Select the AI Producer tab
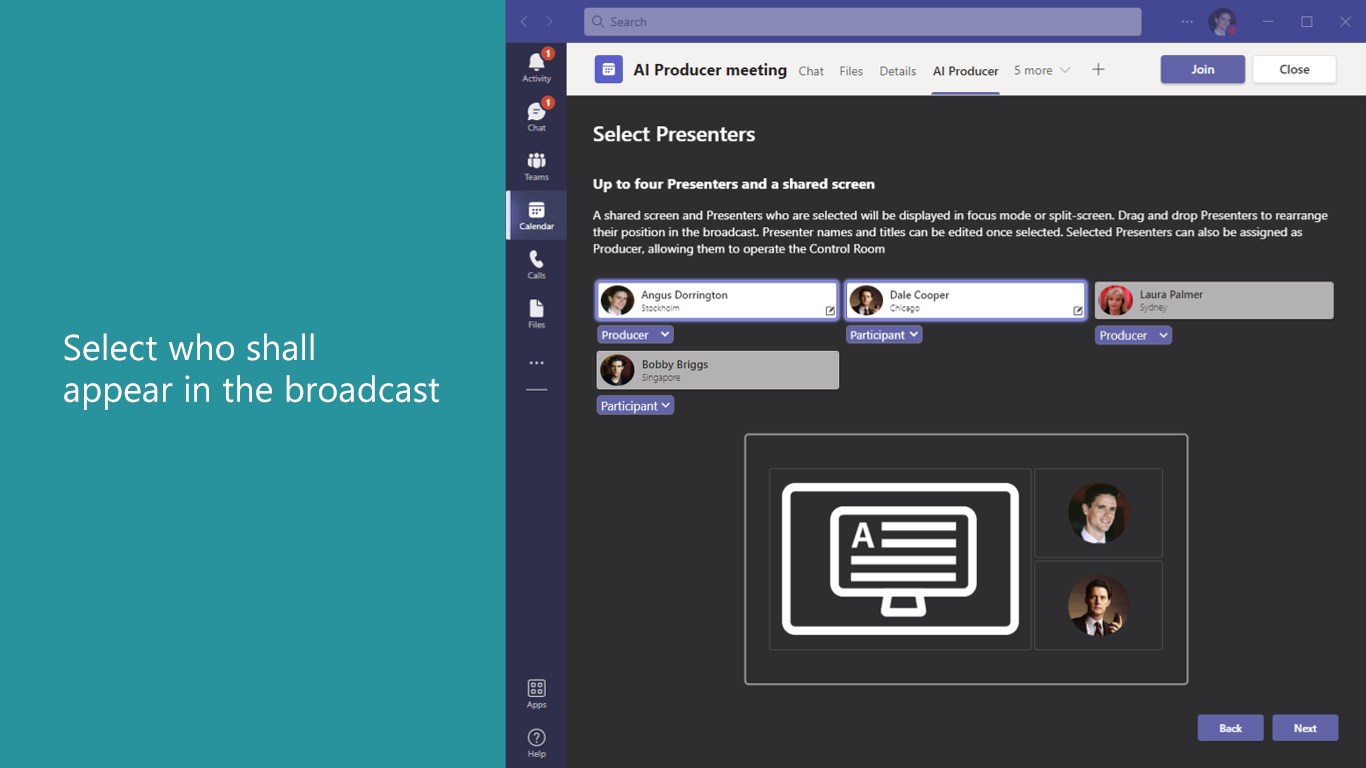 pyautogui.click(x=965, y=71)
